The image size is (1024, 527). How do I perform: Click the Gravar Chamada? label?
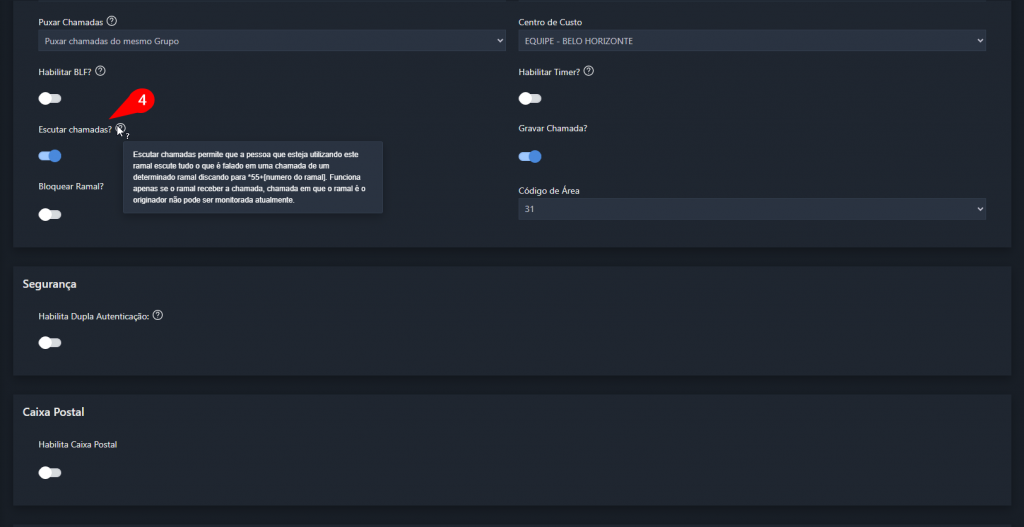(552, 129)
